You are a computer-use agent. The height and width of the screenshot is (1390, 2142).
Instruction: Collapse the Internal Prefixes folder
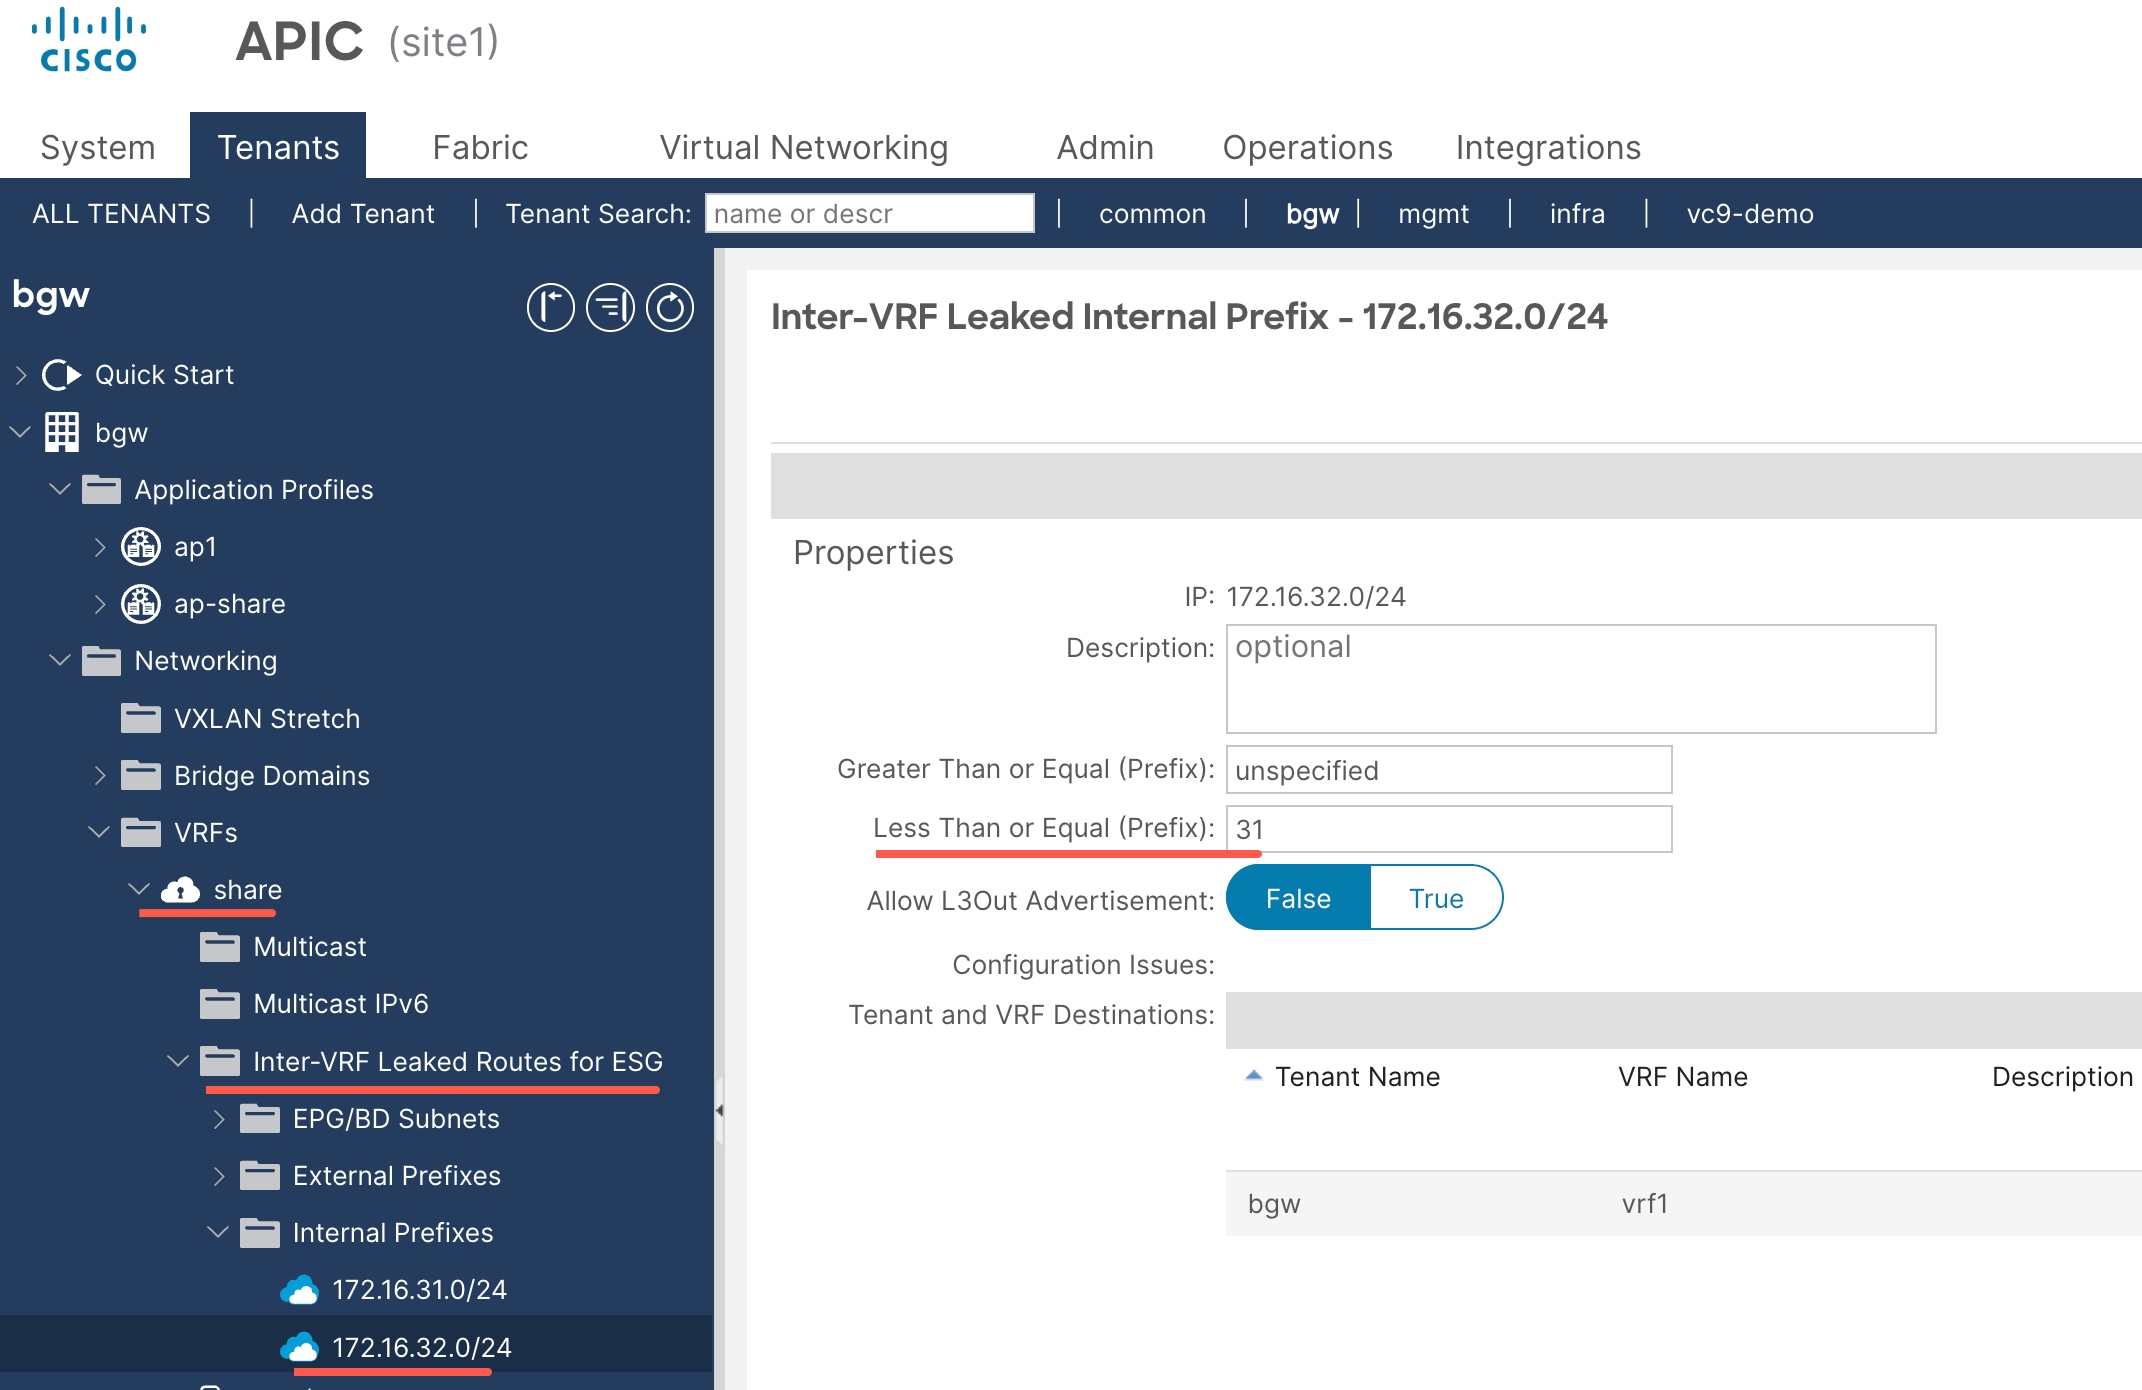tap(218, 1233)
